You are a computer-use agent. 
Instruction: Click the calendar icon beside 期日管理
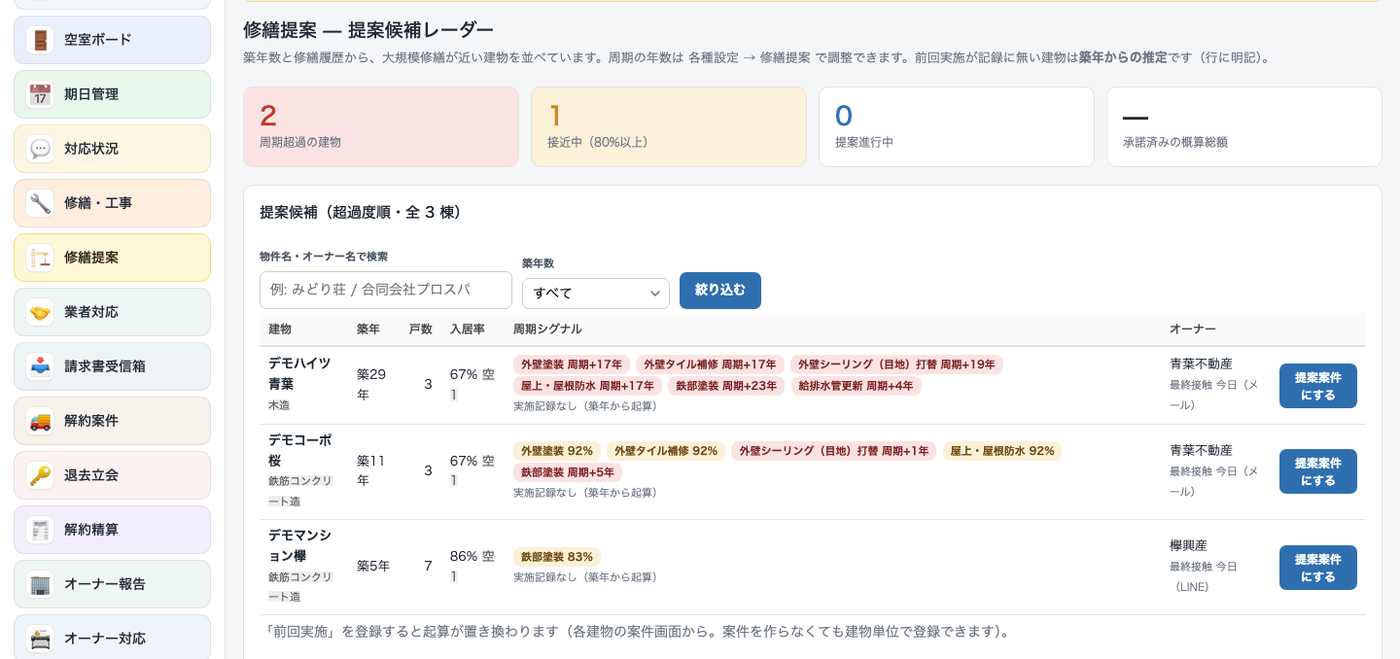40,94
